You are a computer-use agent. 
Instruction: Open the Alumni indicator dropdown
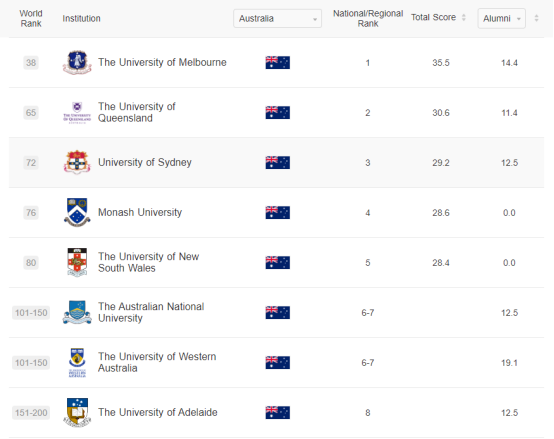[x=501, y=18]
